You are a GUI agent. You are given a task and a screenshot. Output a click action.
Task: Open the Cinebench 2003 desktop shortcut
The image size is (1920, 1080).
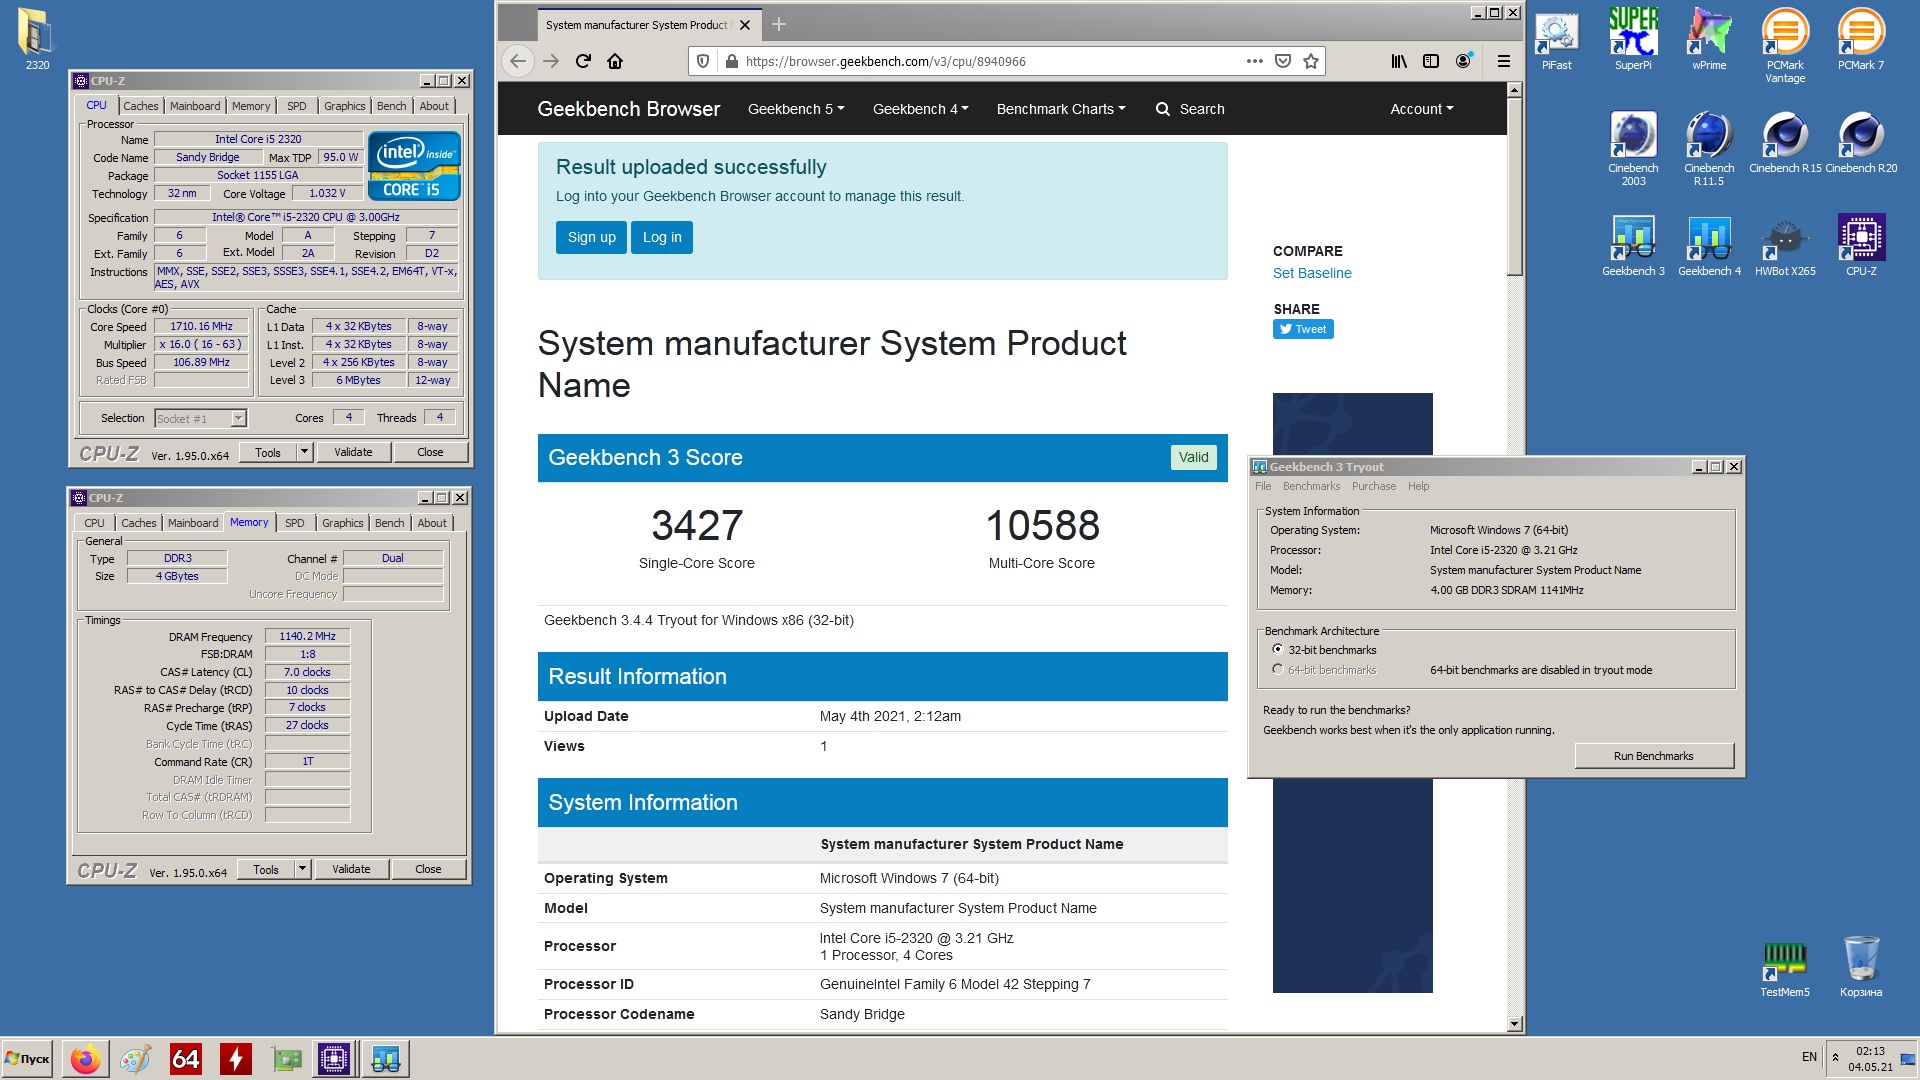(1633, 148)
